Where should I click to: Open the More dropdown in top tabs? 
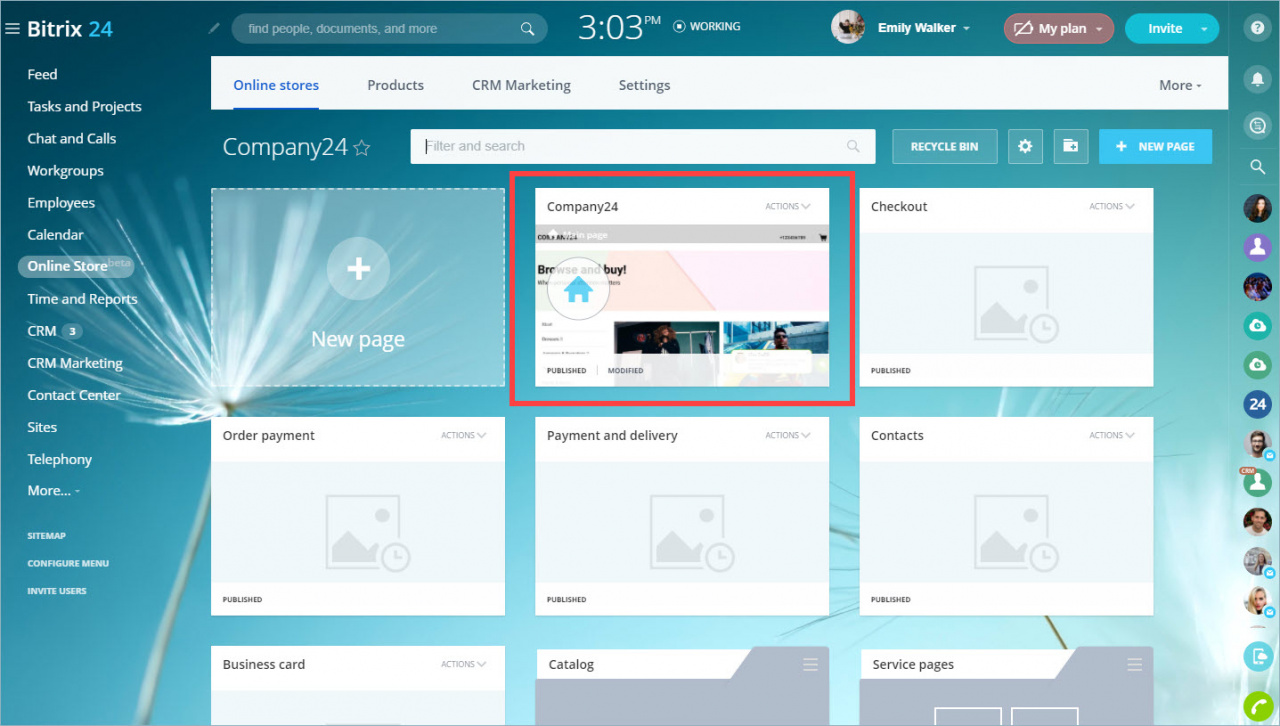click(1180, 85)
